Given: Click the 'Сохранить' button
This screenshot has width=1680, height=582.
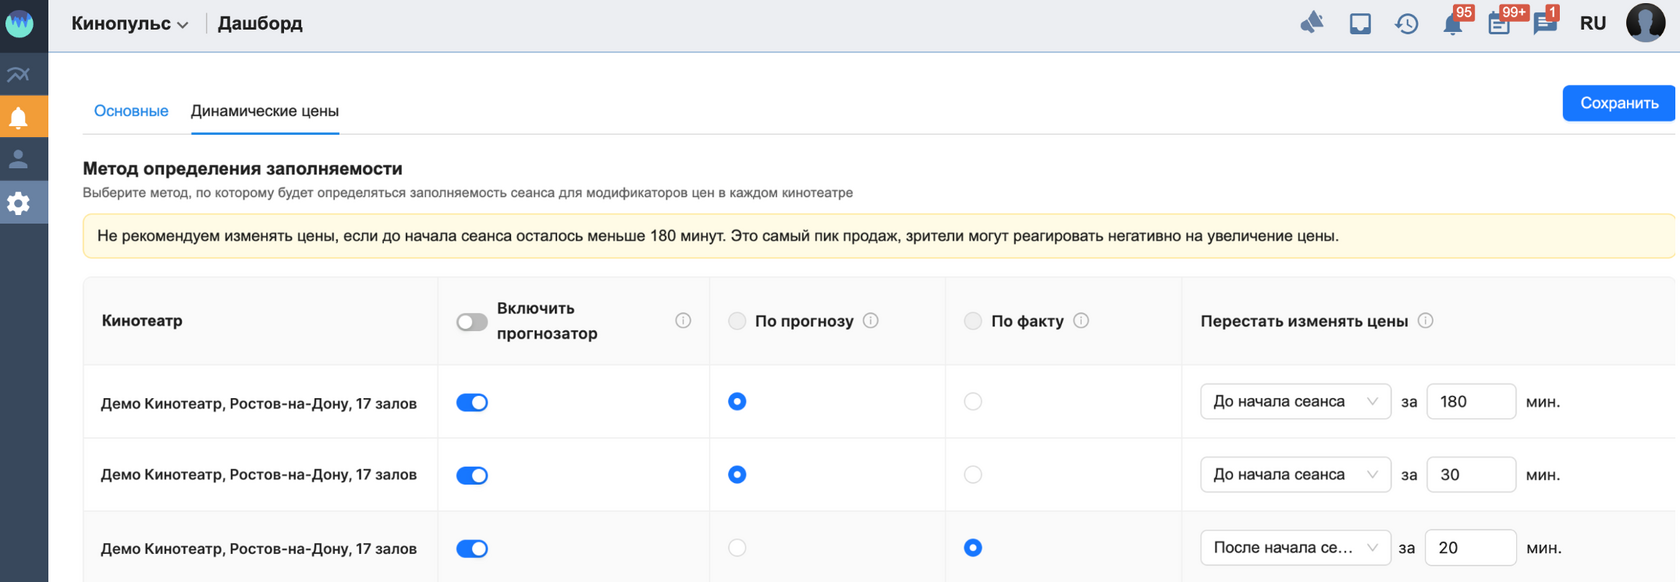Looking at the screenshot, I should [1619, 103].
